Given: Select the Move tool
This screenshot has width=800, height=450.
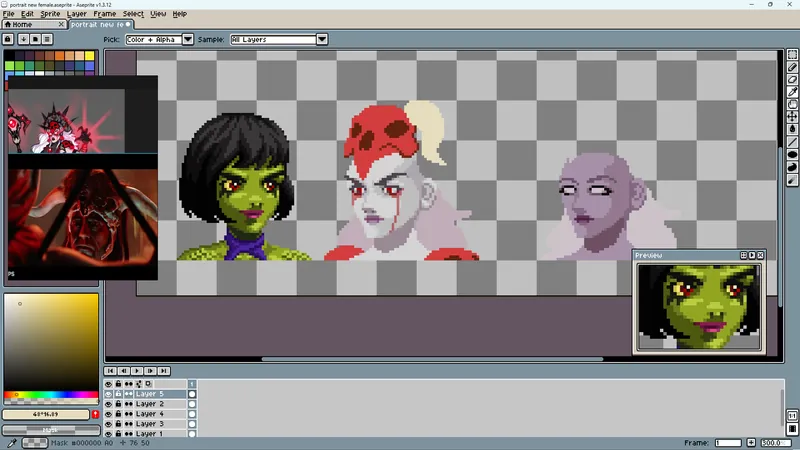Looking at the screenshot, I should click(x=792, y=117).
